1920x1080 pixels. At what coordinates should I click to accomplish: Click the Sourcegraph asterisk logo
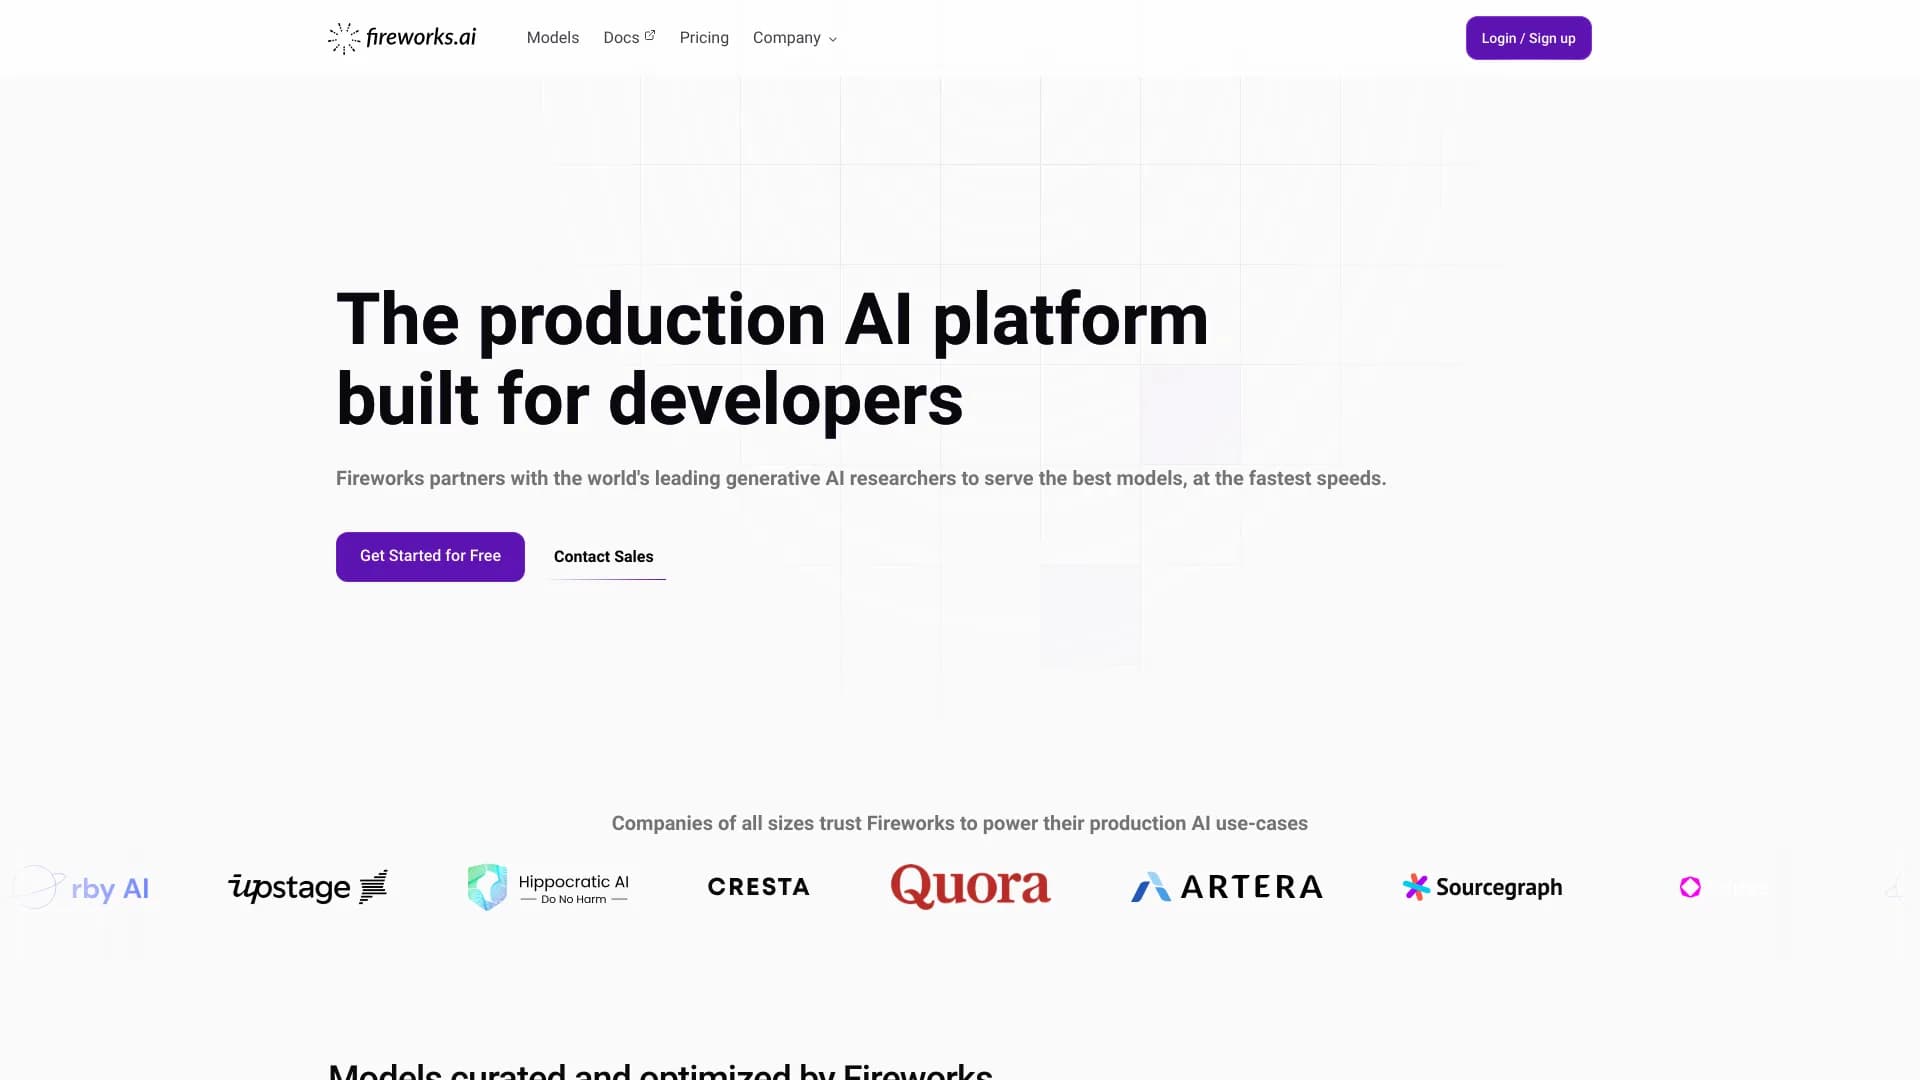point(1416,887)
